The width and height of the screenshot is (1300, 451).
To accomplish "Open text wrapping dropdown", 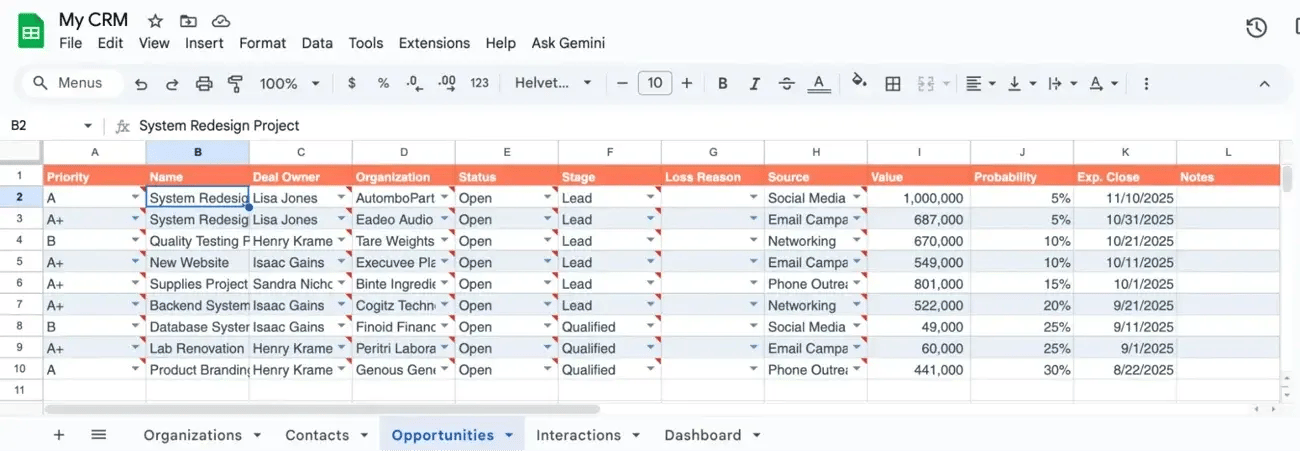I will point(1061,84).
